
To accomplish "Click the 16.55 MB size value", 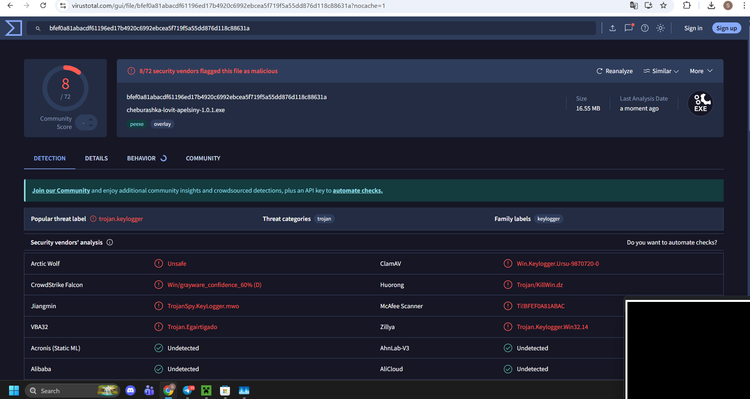I will (588, 109).
